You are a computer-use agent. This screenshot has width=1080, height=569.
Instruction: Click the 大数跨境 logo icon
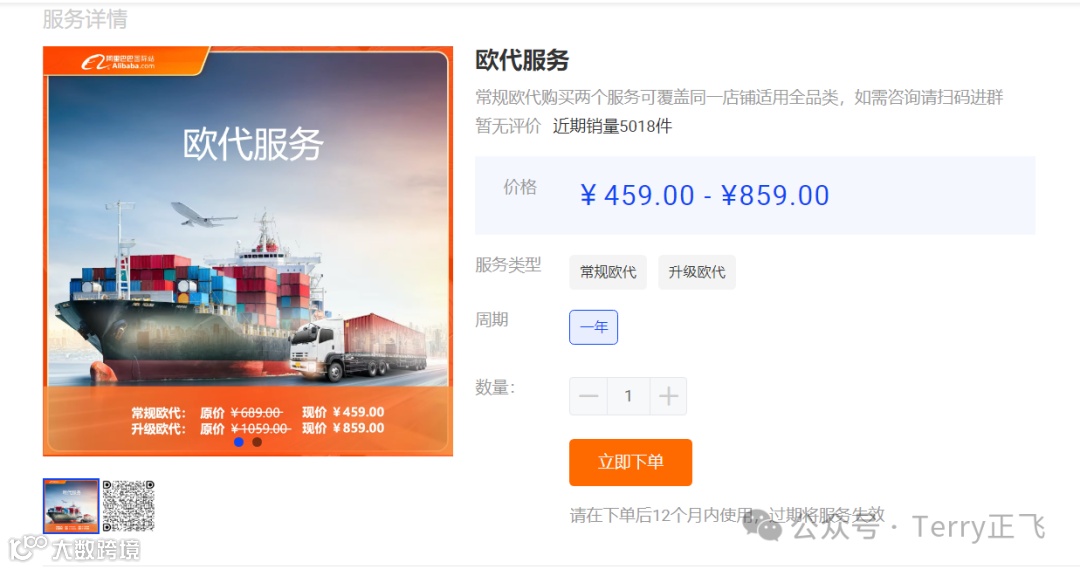(x=28, y=548)
